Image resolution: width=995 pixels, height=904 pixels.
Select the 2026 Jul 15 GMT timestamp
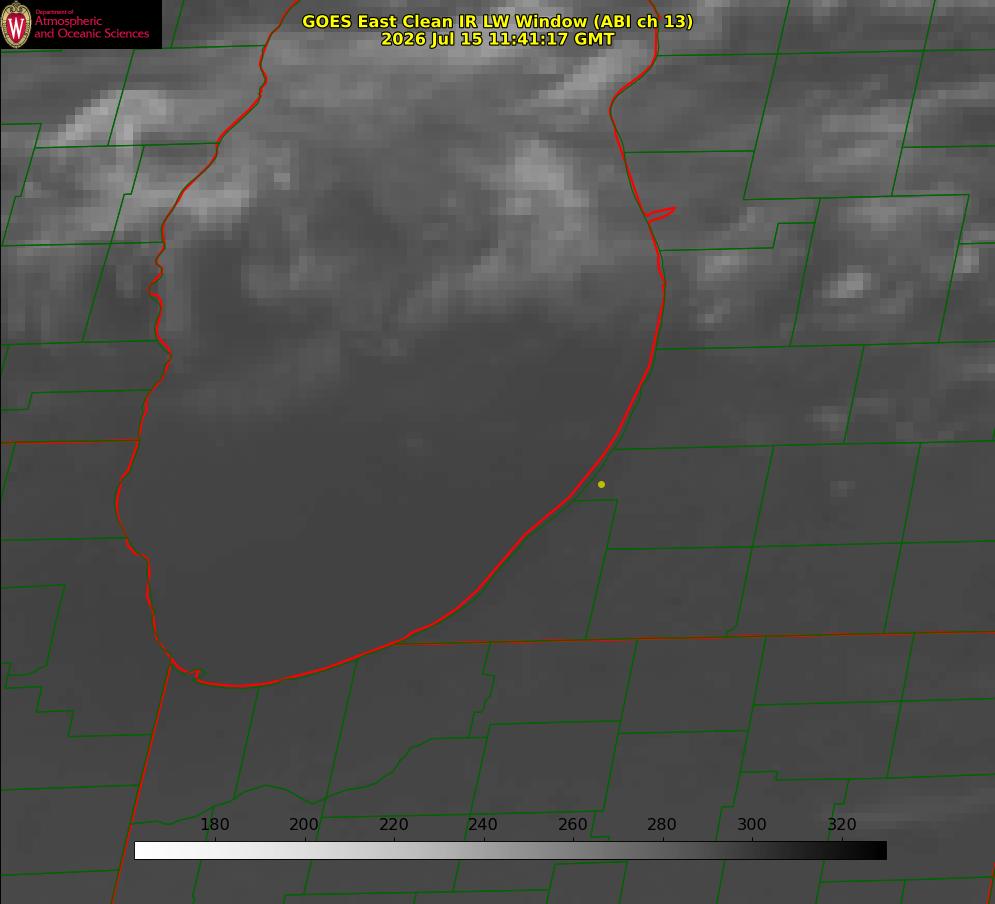498,39
